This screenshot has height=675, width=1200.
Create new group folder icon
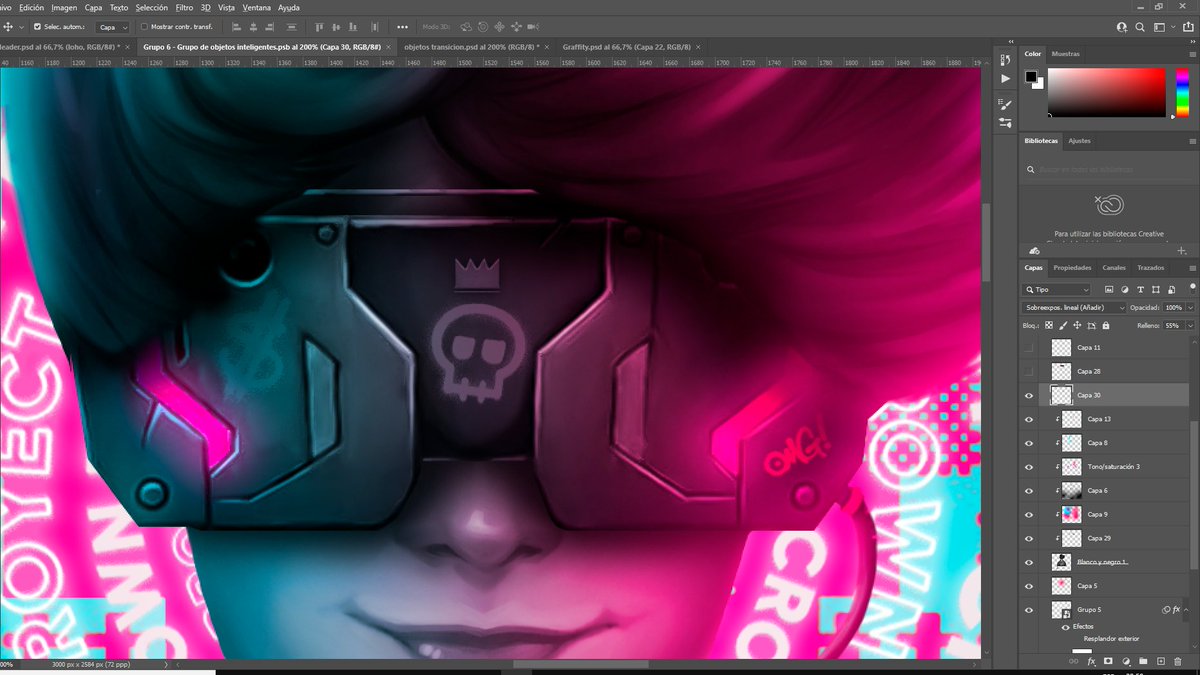point(1143,662)
